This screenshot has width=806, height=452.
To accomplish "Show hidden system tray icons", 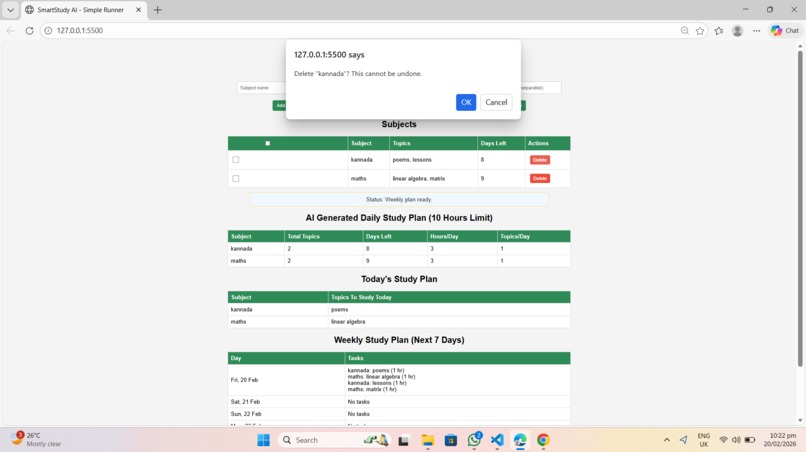I will 667,440.
